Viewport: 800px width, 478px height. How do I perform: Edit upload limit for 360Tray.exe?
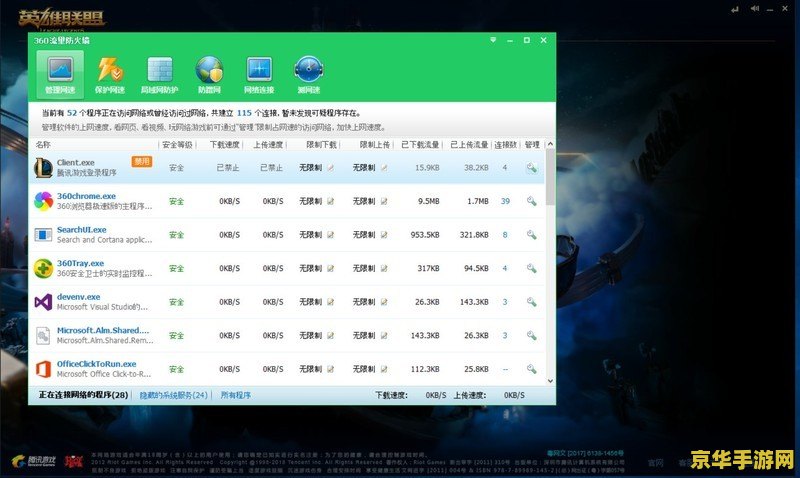click(x=384, y=268)
